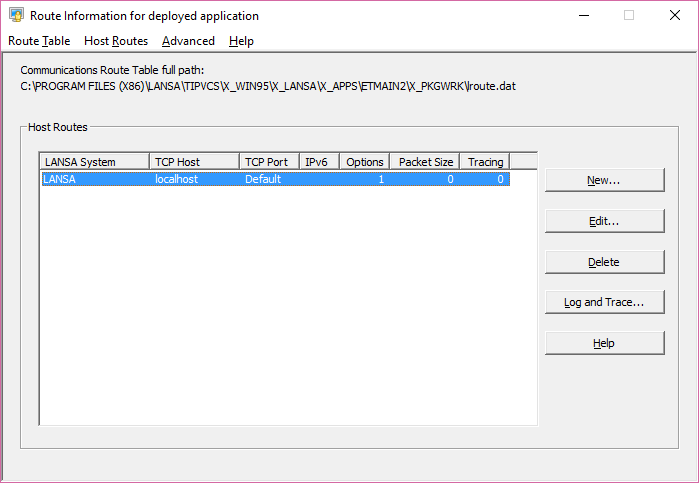The width and height of the screenshot is (699, 483).
Task: Sort by the TCP Port column header
Action: 269,162
